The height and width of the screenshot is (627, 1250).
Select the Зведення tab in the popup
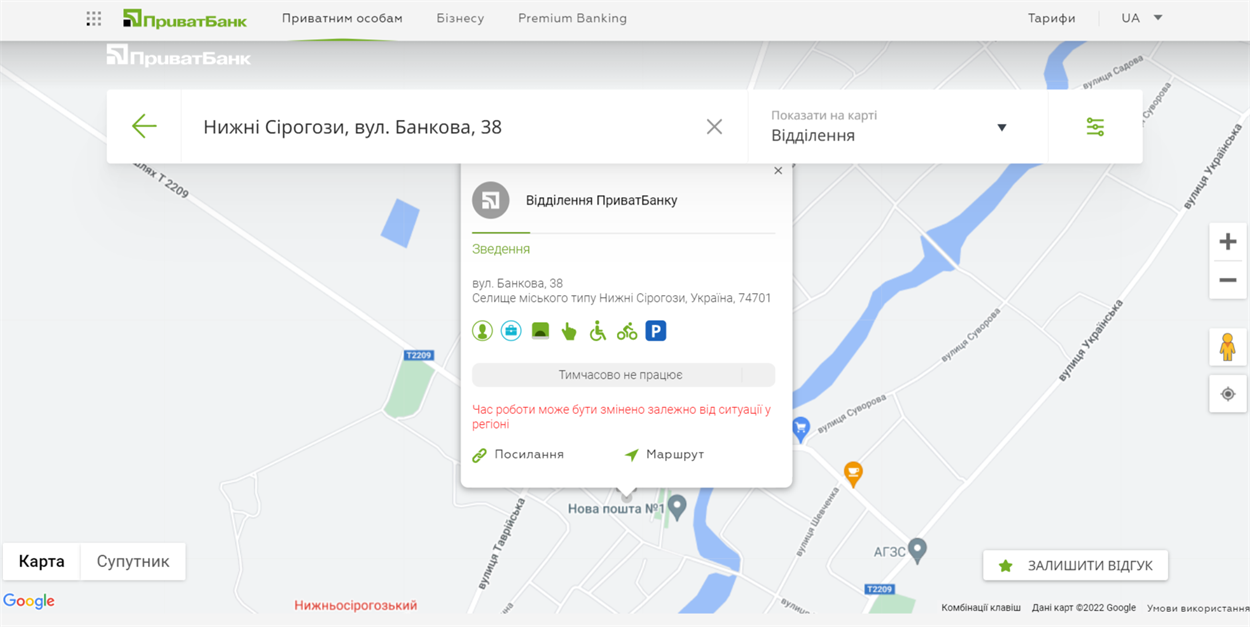501,249
